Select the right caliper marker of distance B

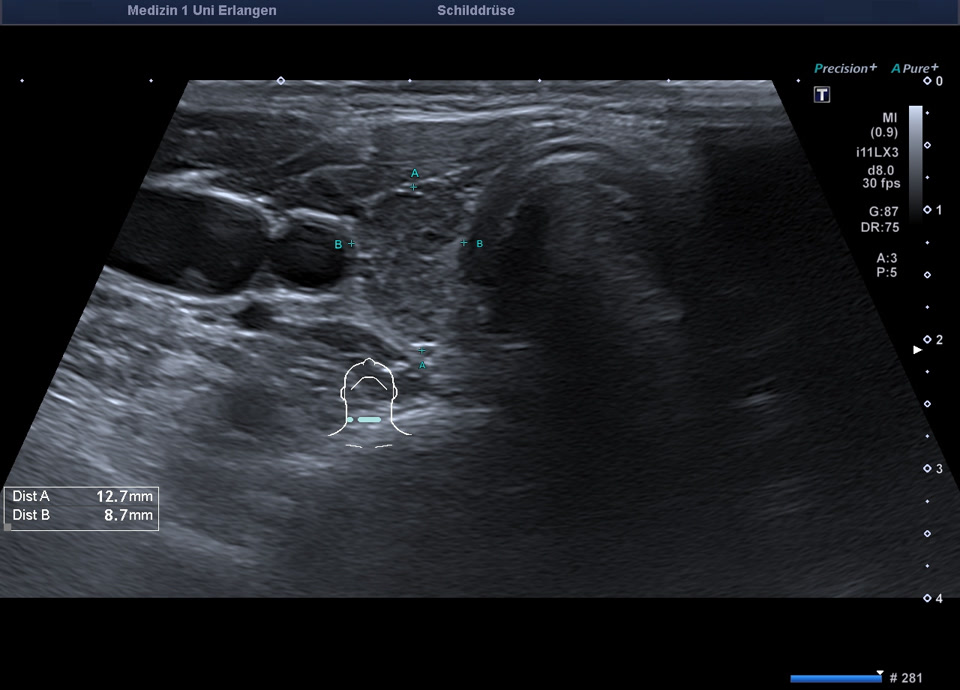(463, 243)
